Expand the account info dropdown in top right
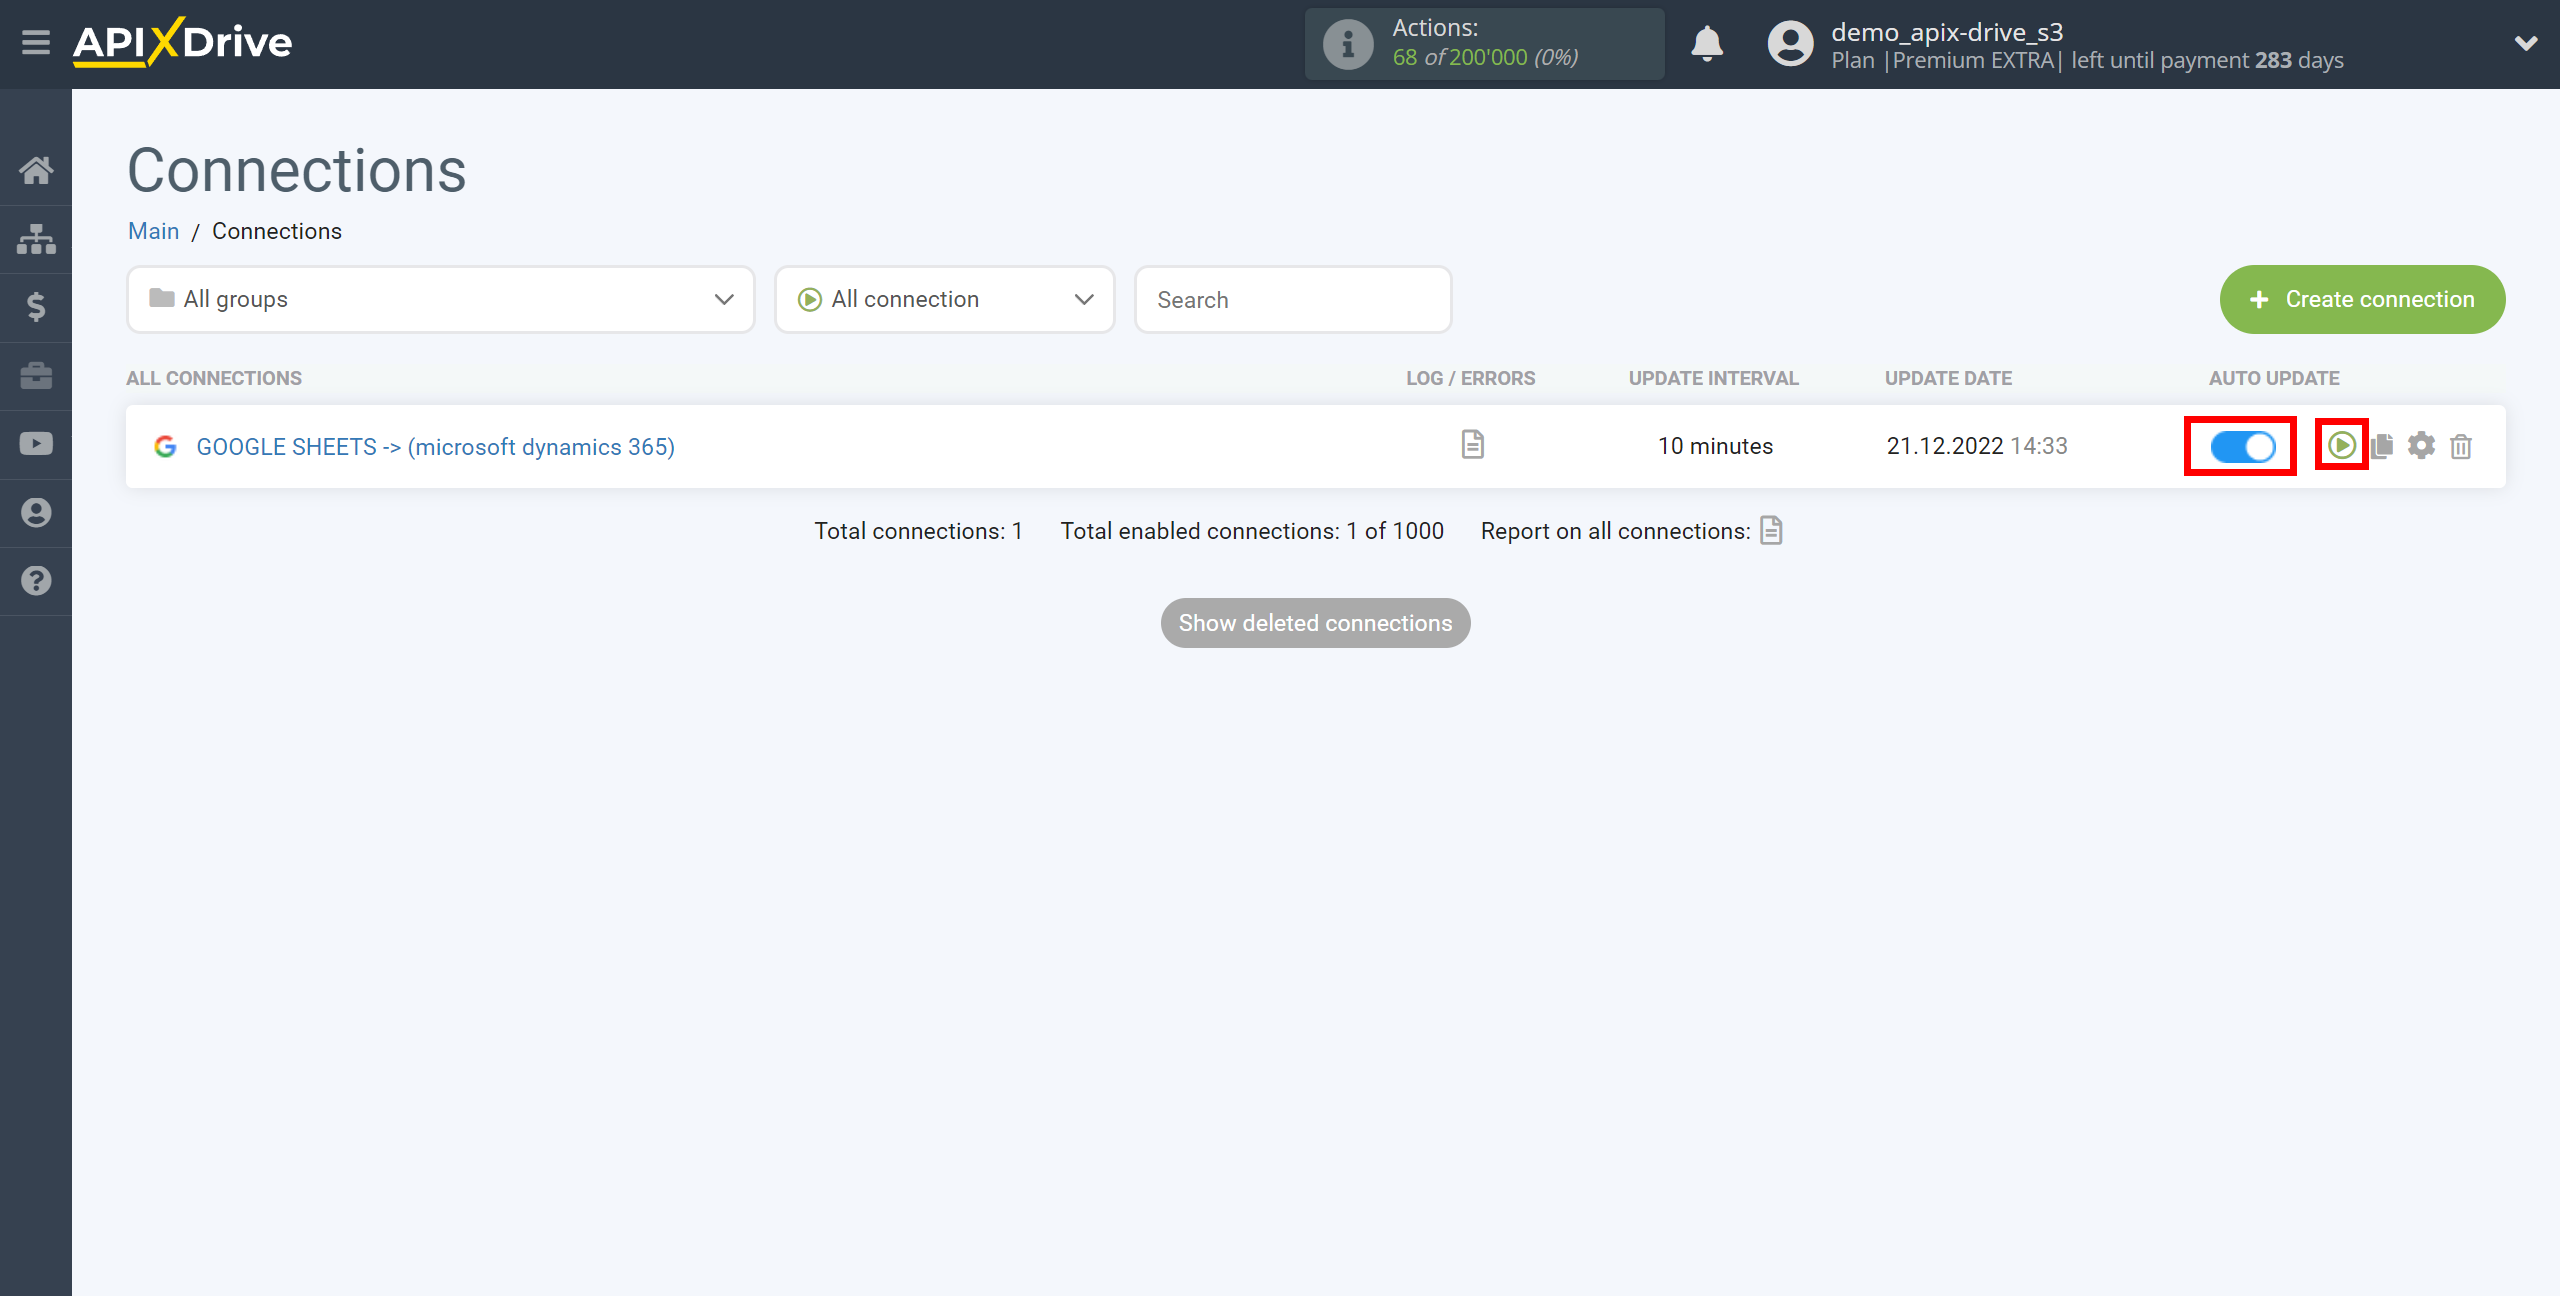The image size is (2560, 1296). (2525, 43)
